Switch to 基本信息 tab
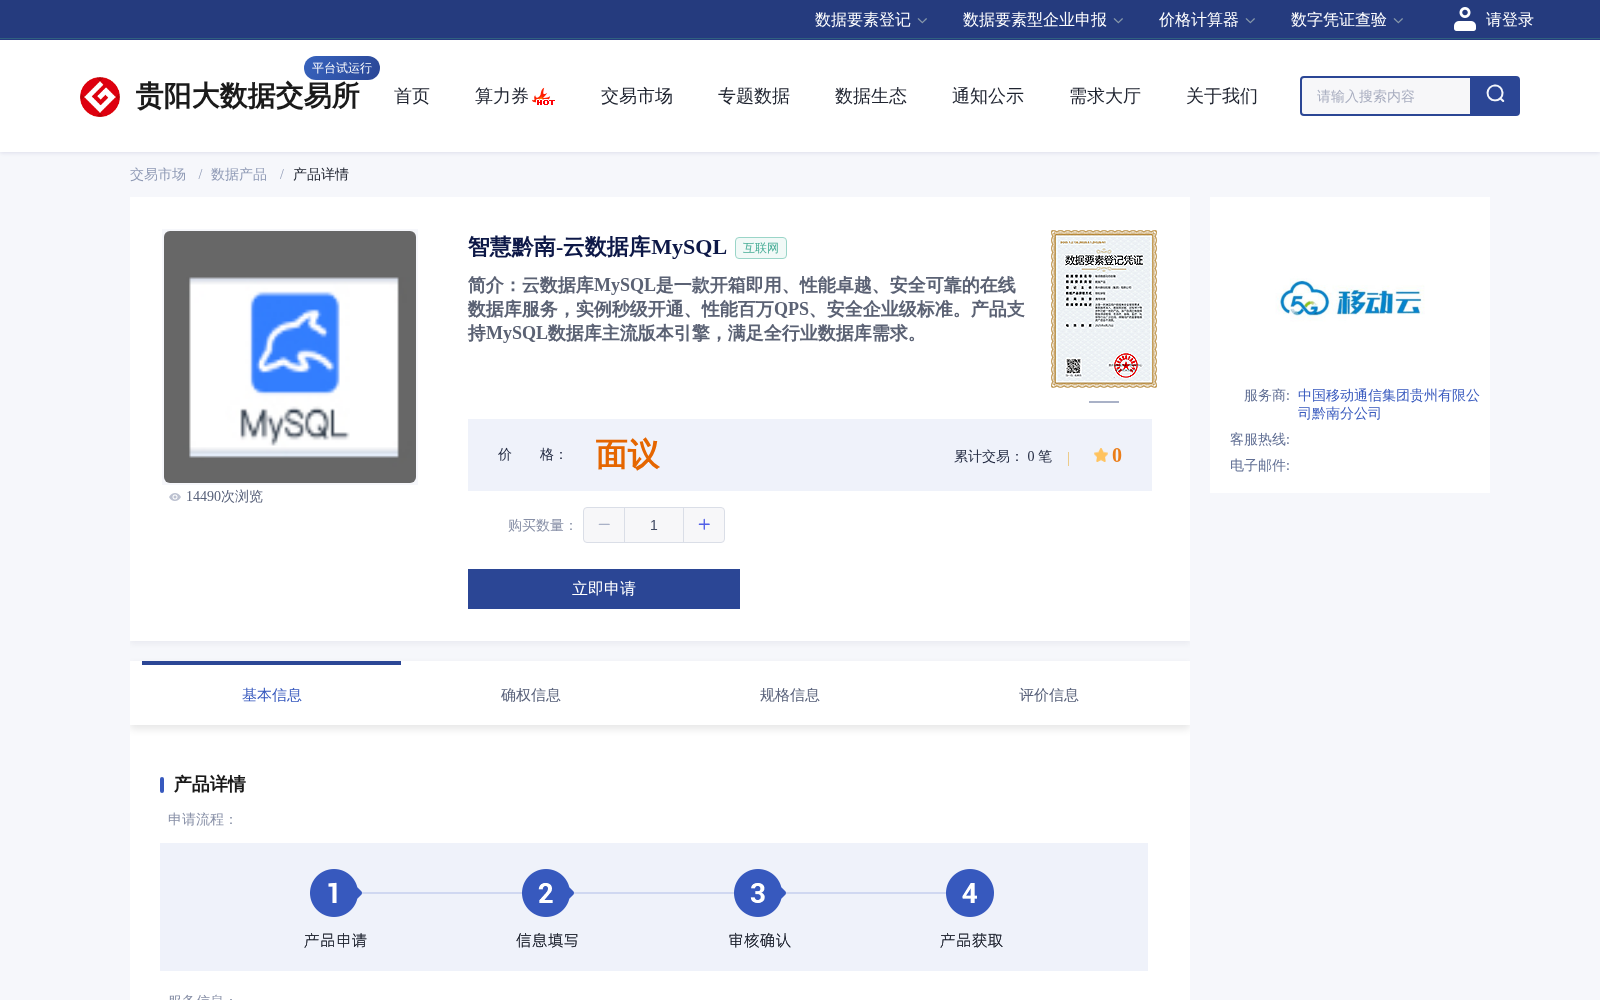The height and width of the screenshot is (1000, 1600). 272,695
